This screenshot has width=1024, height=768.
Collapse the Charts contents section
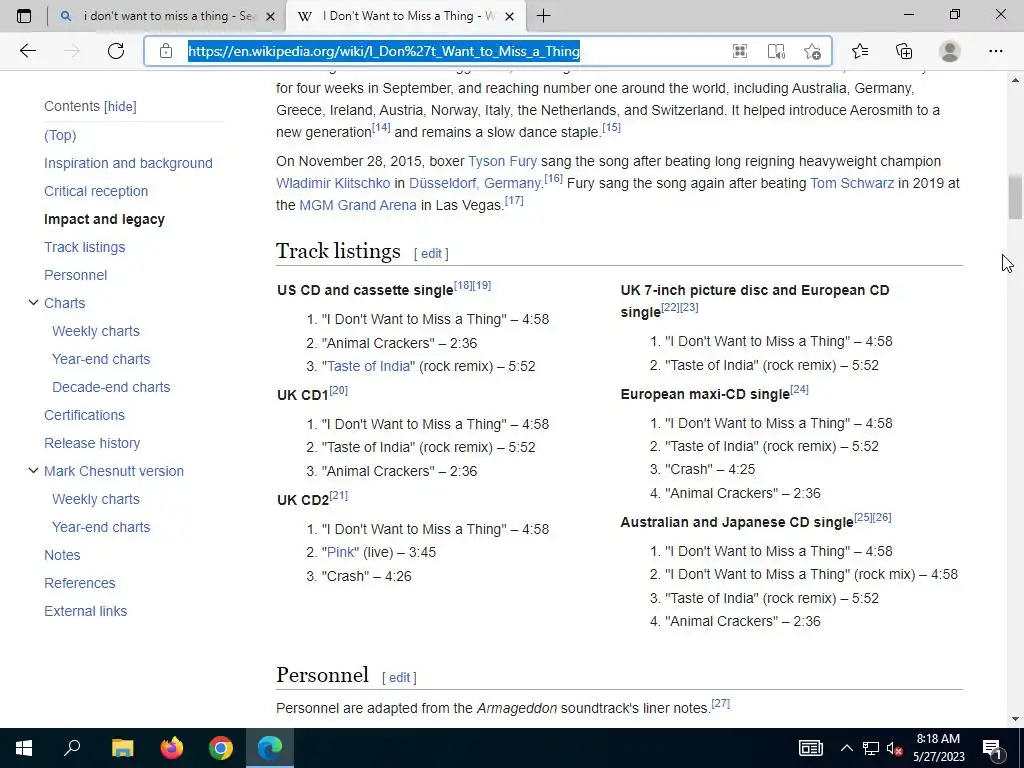pyautogui.click(x=33, y=302)
